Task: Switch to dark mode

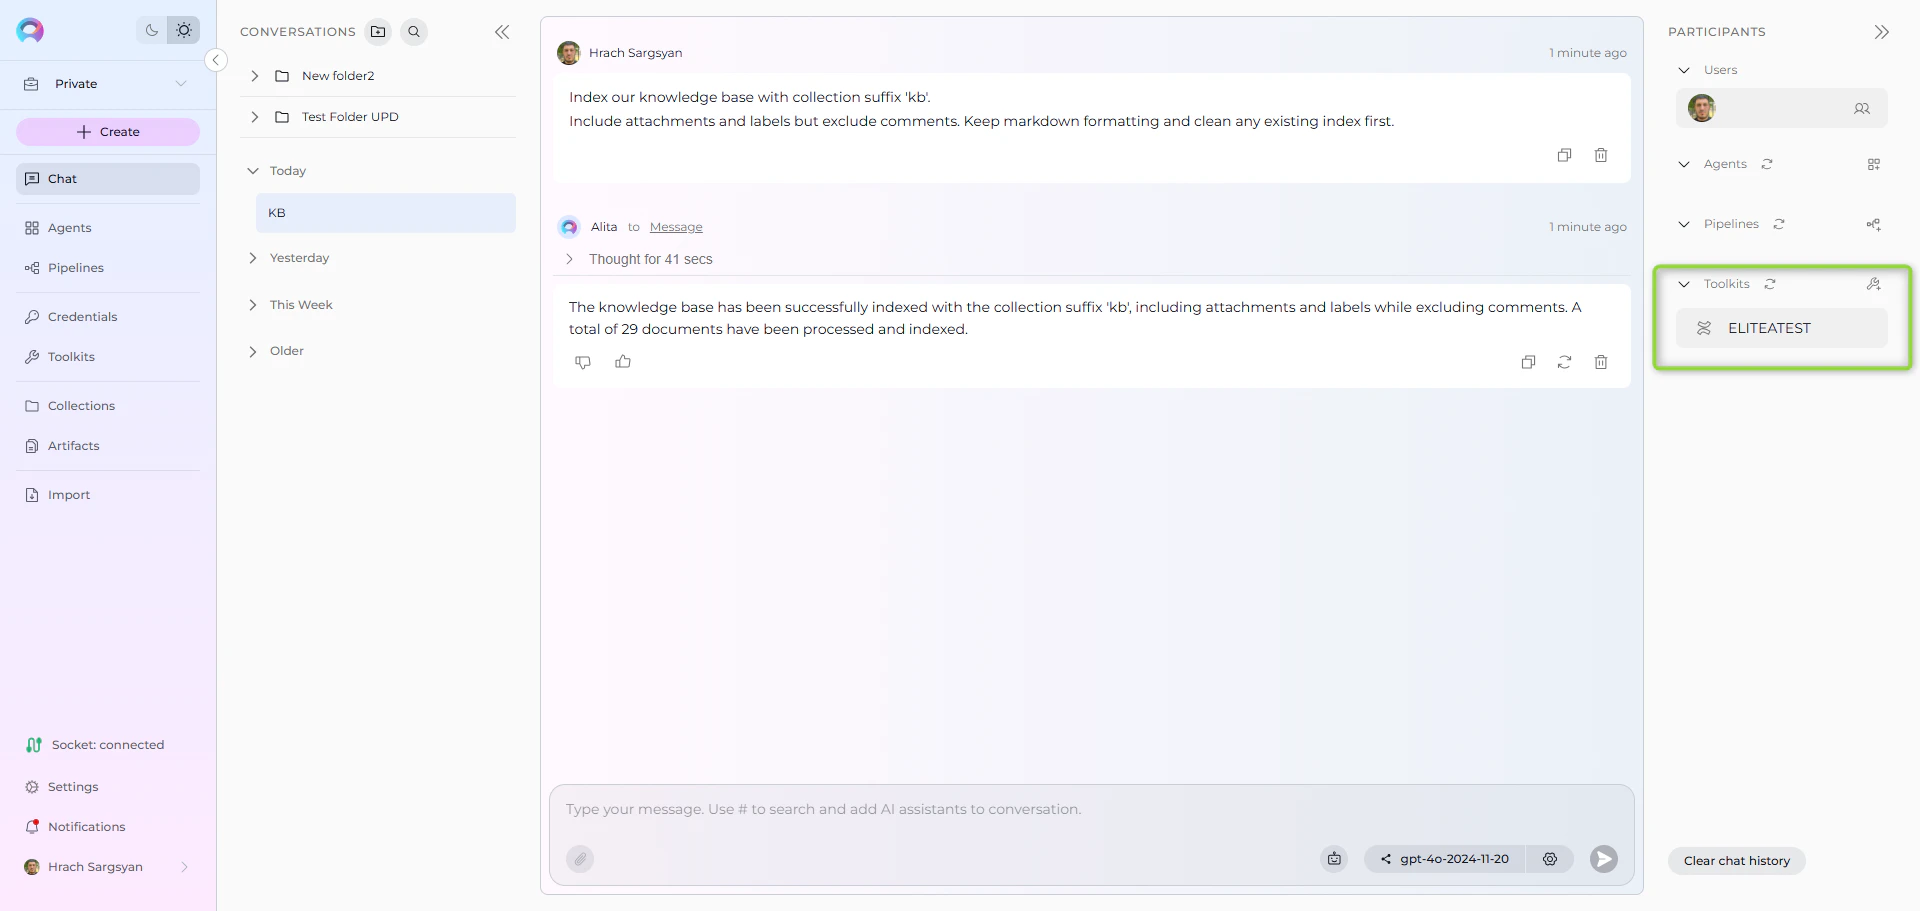Action: 151,30
